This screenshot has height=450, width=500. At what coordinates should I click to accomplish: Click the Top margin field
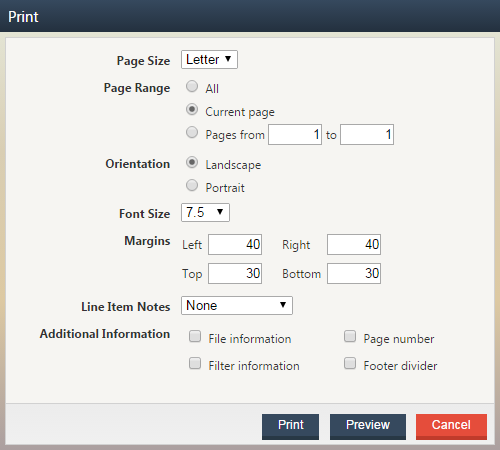(x=235, y=273)
